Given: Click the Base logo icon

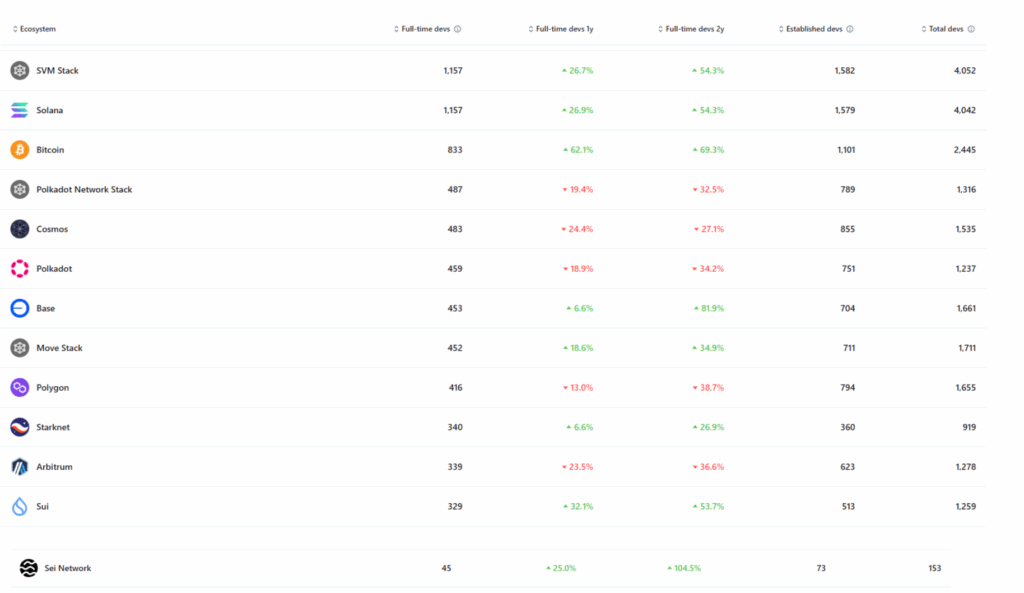Looking at the screenshot, I should click(19, 308).
